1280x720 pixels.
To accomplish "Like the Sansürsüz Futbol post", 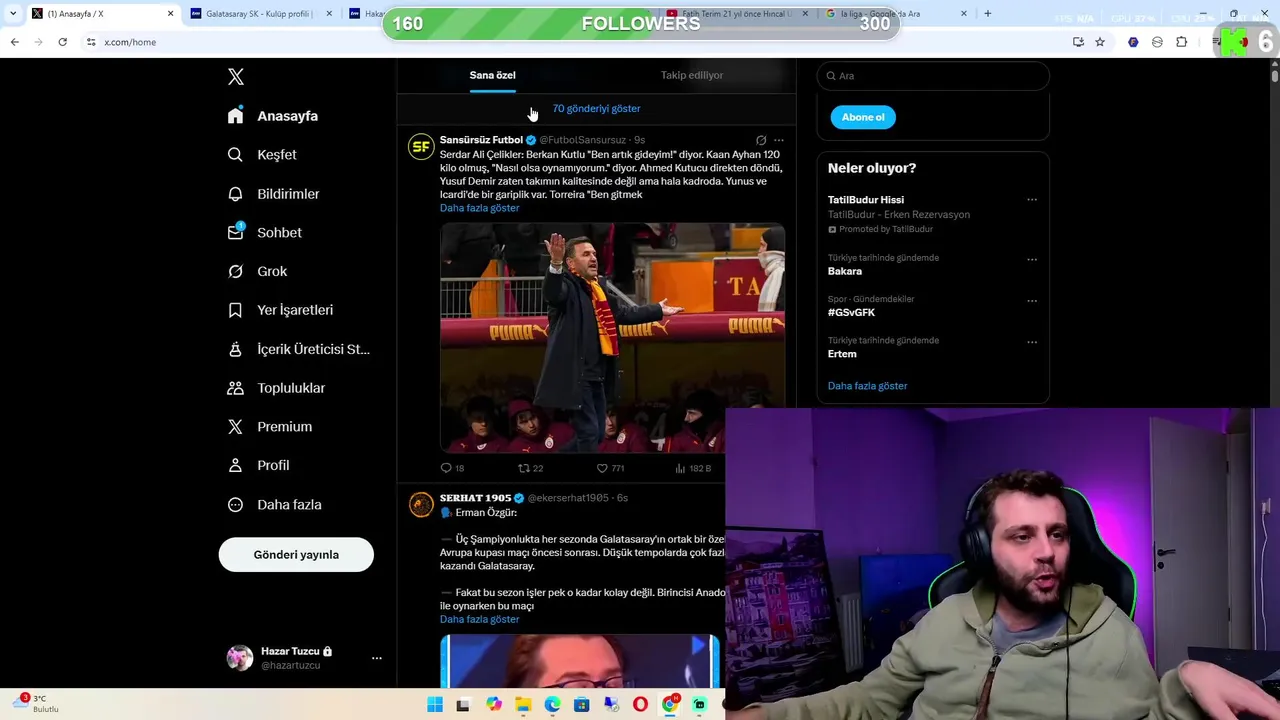I will pos(610,468).
